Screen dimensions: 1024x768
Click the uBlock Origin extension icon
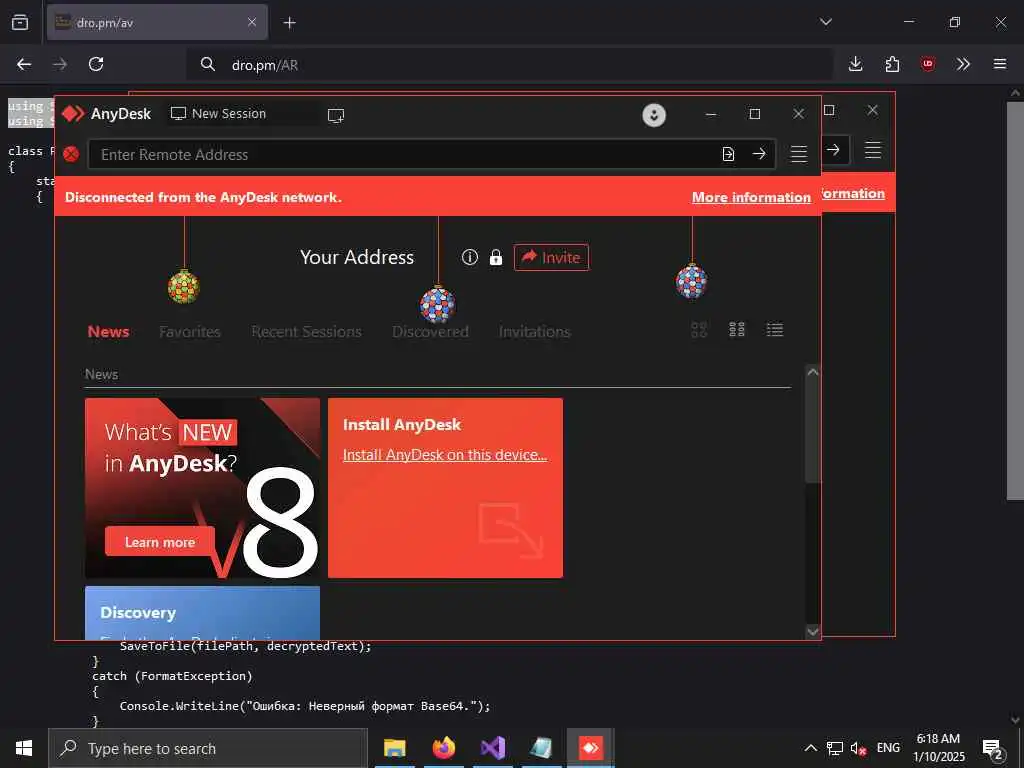click(927, 64)
